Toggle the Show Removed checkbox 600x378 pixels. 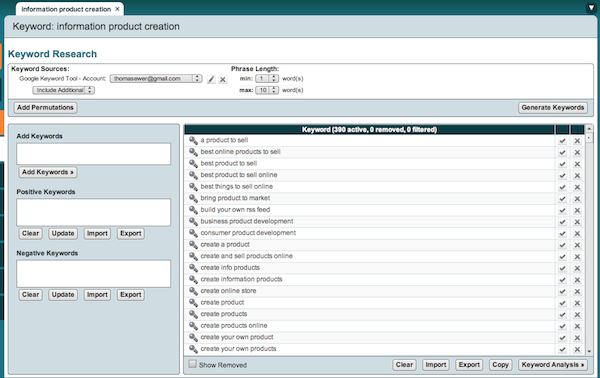tap(192, 364)
